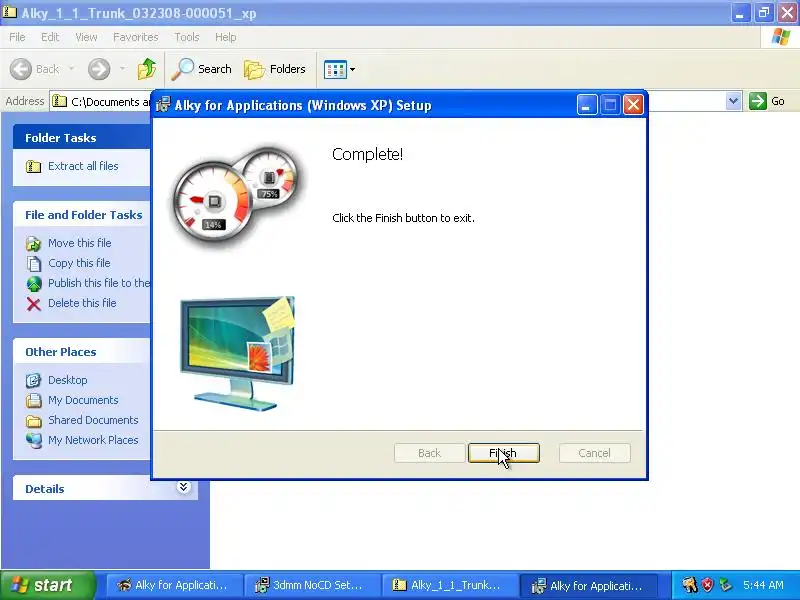800x600 pixels.
Task: Open the Back button history dropdown arrow
Action: (x=71, y=68)
